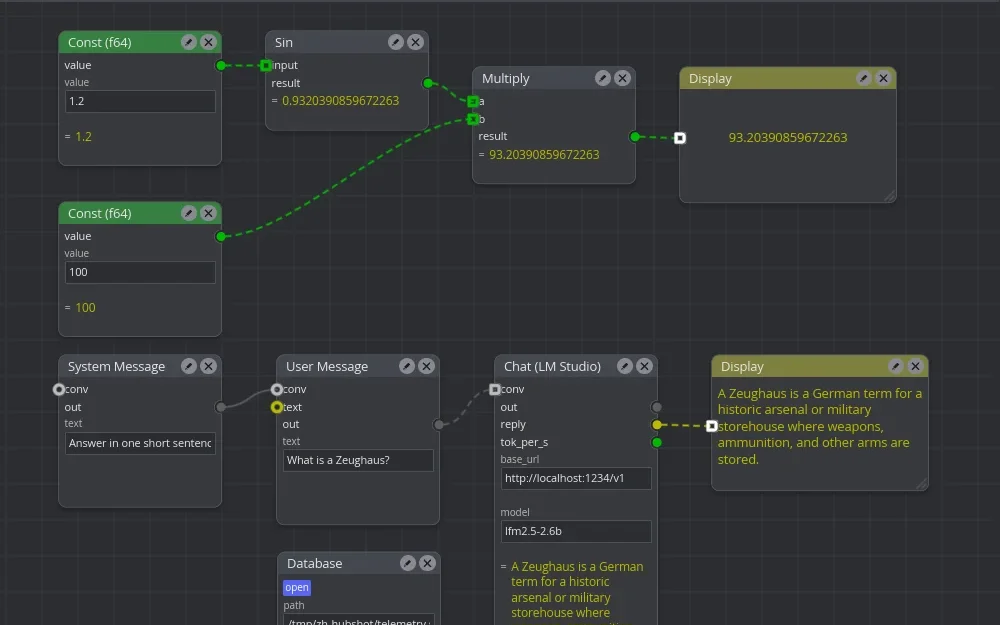Close the Const node holding 100
Screen dimensions: 1000x625
(x=208, y=213)
